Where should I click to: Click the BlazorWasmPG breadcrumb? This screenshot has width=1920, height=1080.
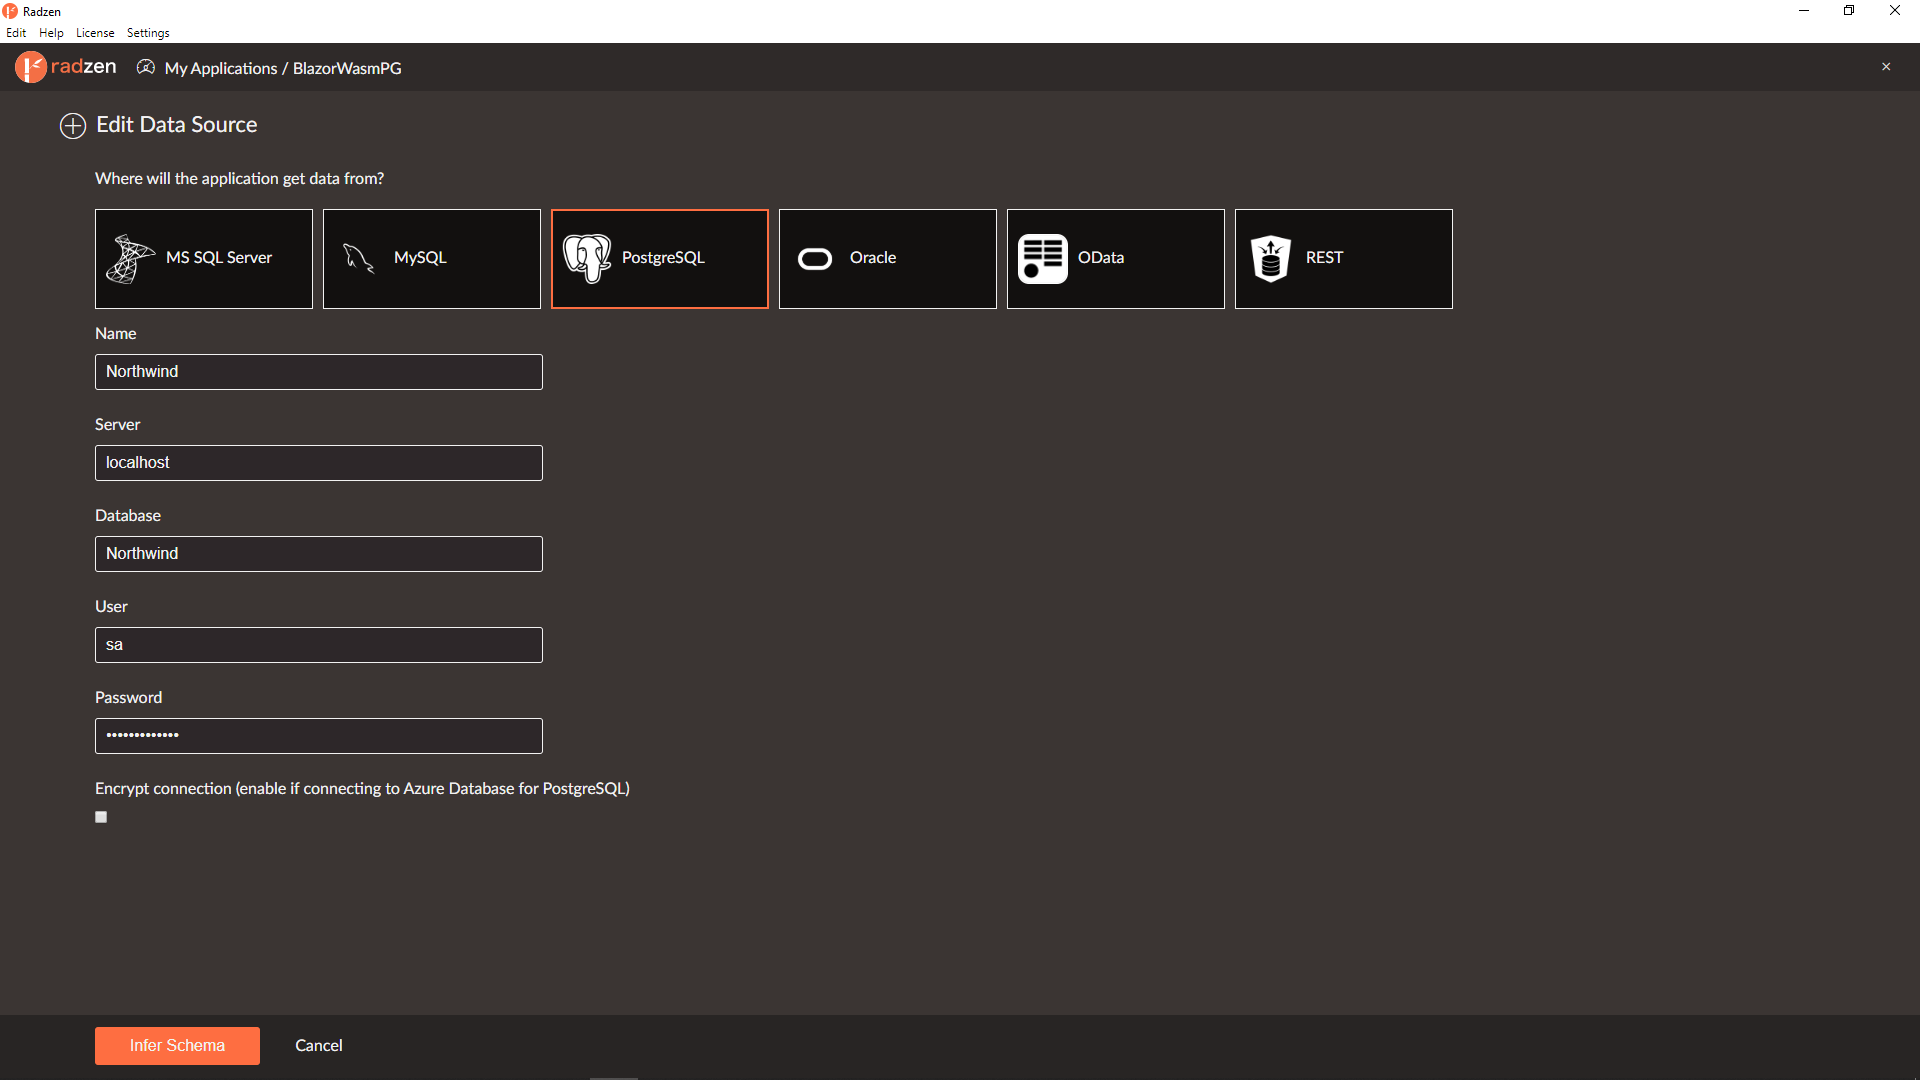coord(347,68)
